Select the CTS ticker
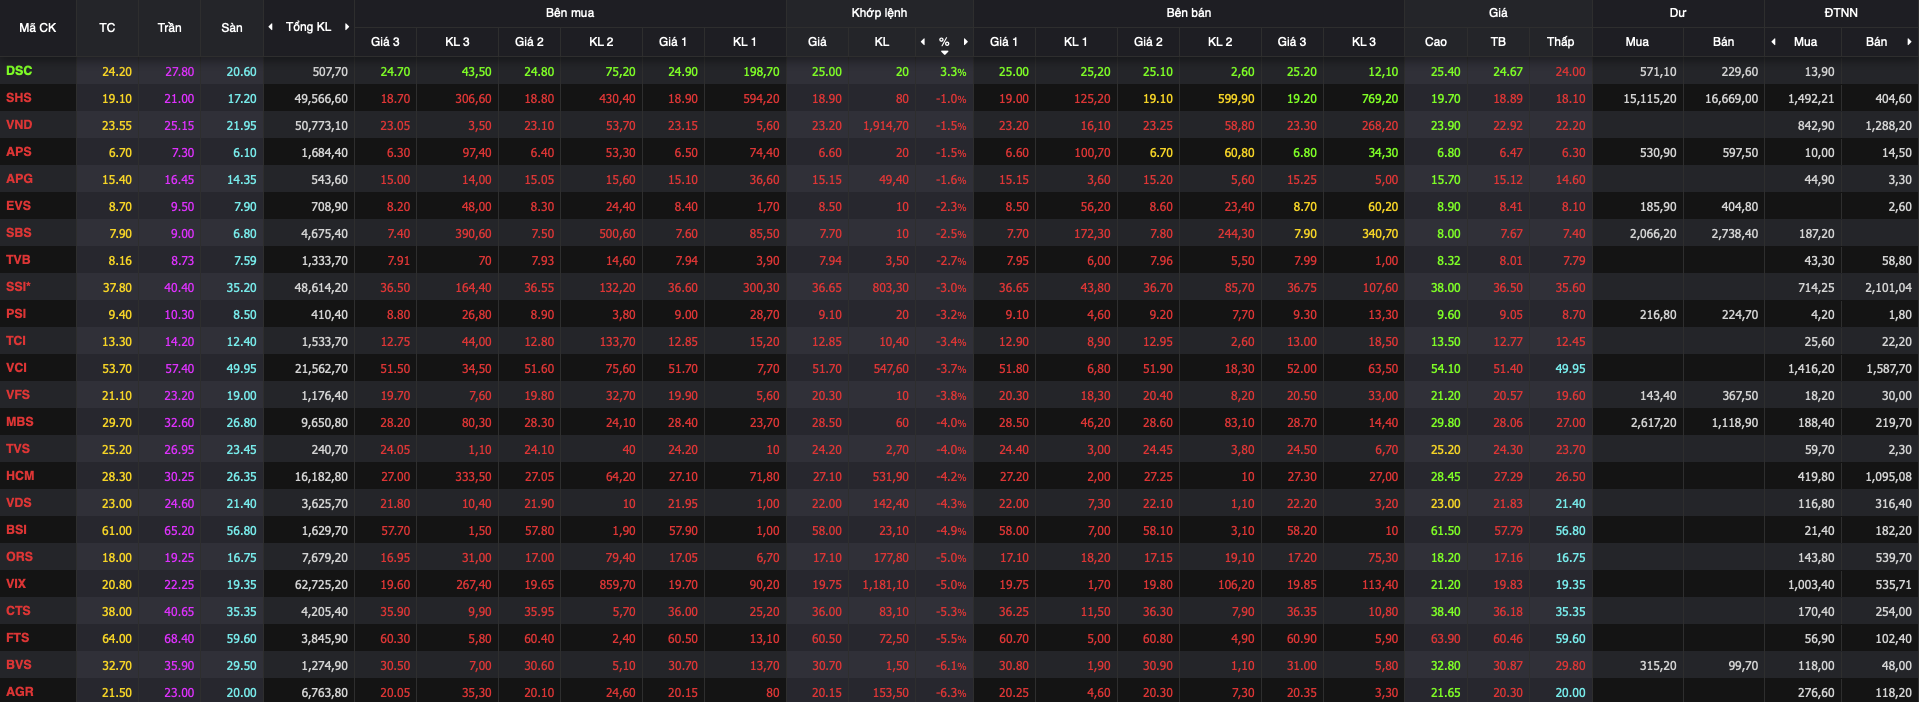The width and height of the screenshot is (1919, 702). point(18,611)
